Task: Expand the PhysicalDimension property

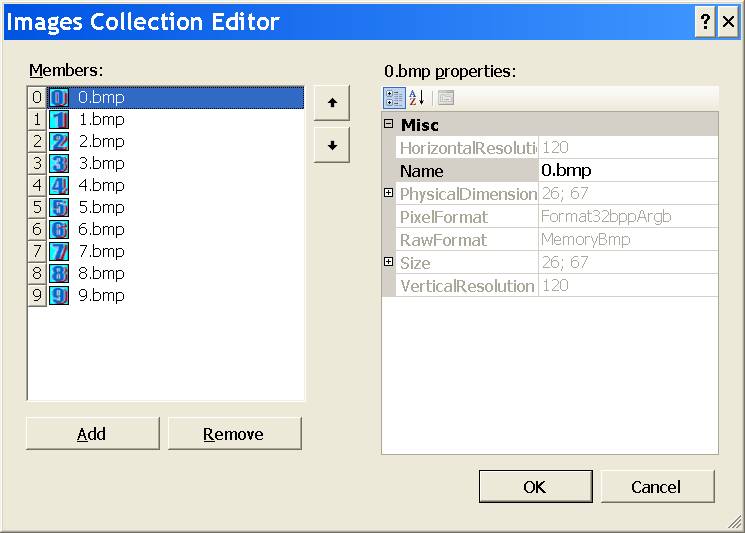Action: point(389,193)
